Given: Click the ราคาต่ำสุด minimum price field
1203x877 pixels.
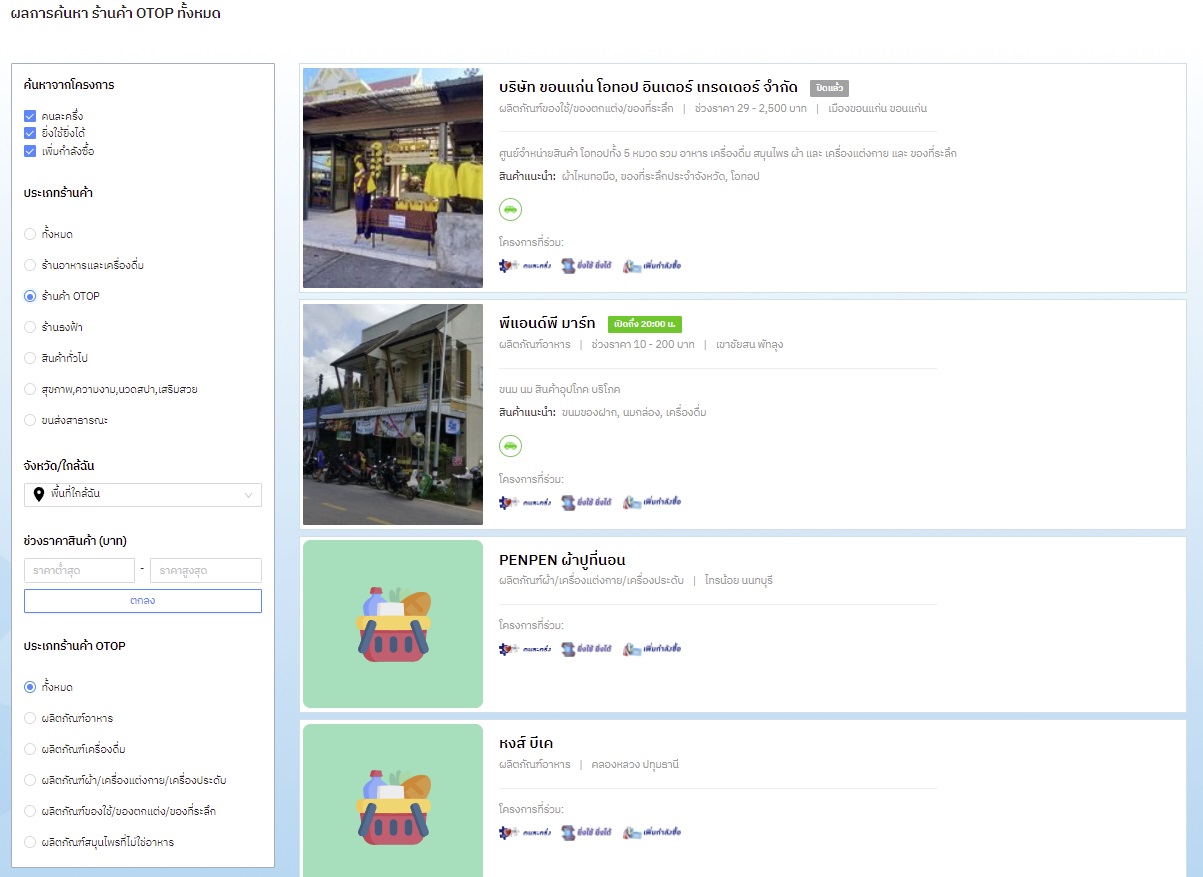Looking at the screenshot, I should tap(79, 570).
